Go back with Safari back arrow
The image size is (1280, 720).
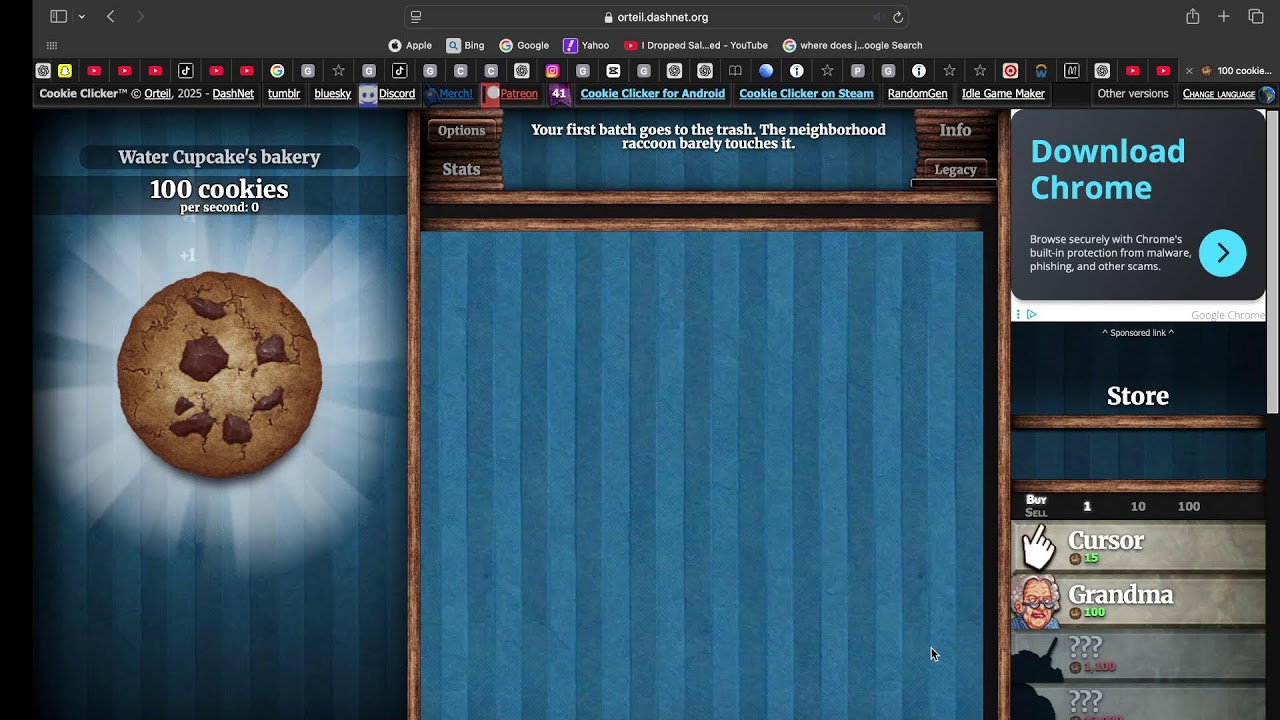[110, 17]
